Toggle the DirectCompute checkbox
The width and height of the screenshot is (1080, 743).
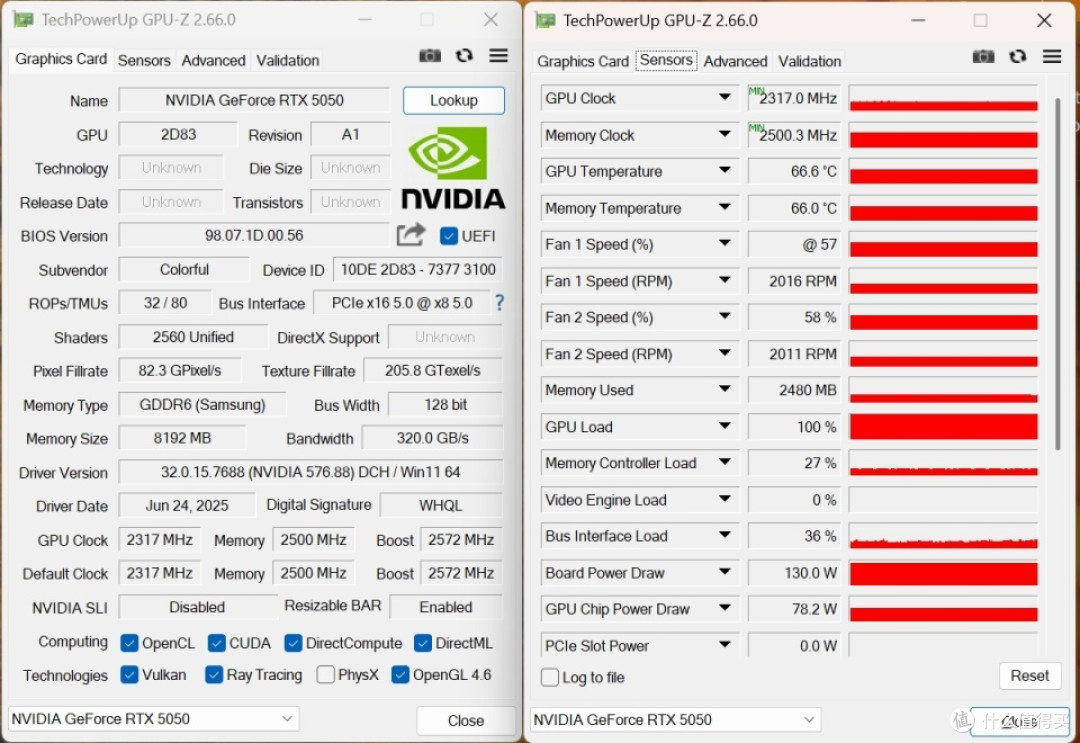pyautogui.click(x=293, y=643)
